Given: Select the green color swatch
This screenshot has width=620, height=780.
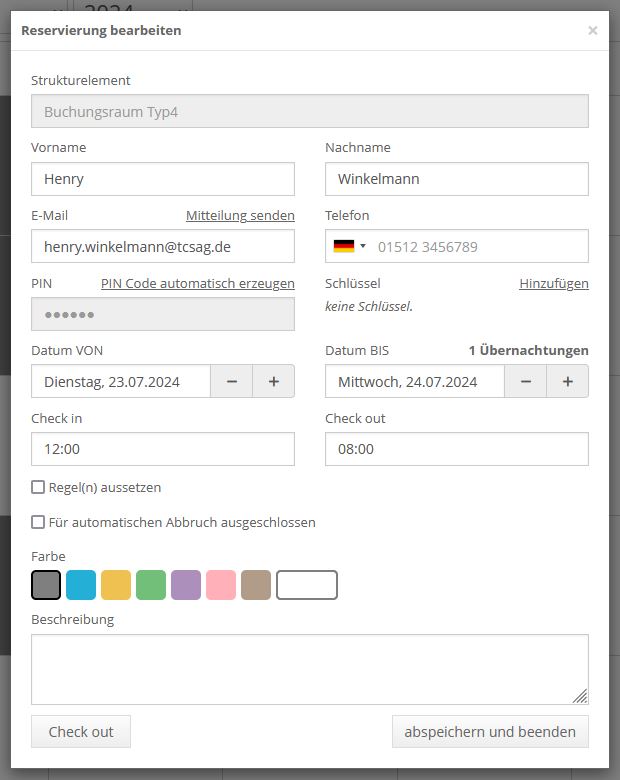Looking at the screenshot, I should (x=151, y=585).
